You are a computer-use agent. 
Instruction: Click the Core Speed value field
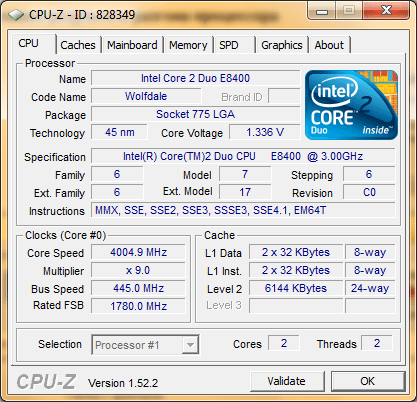[138, 252]
